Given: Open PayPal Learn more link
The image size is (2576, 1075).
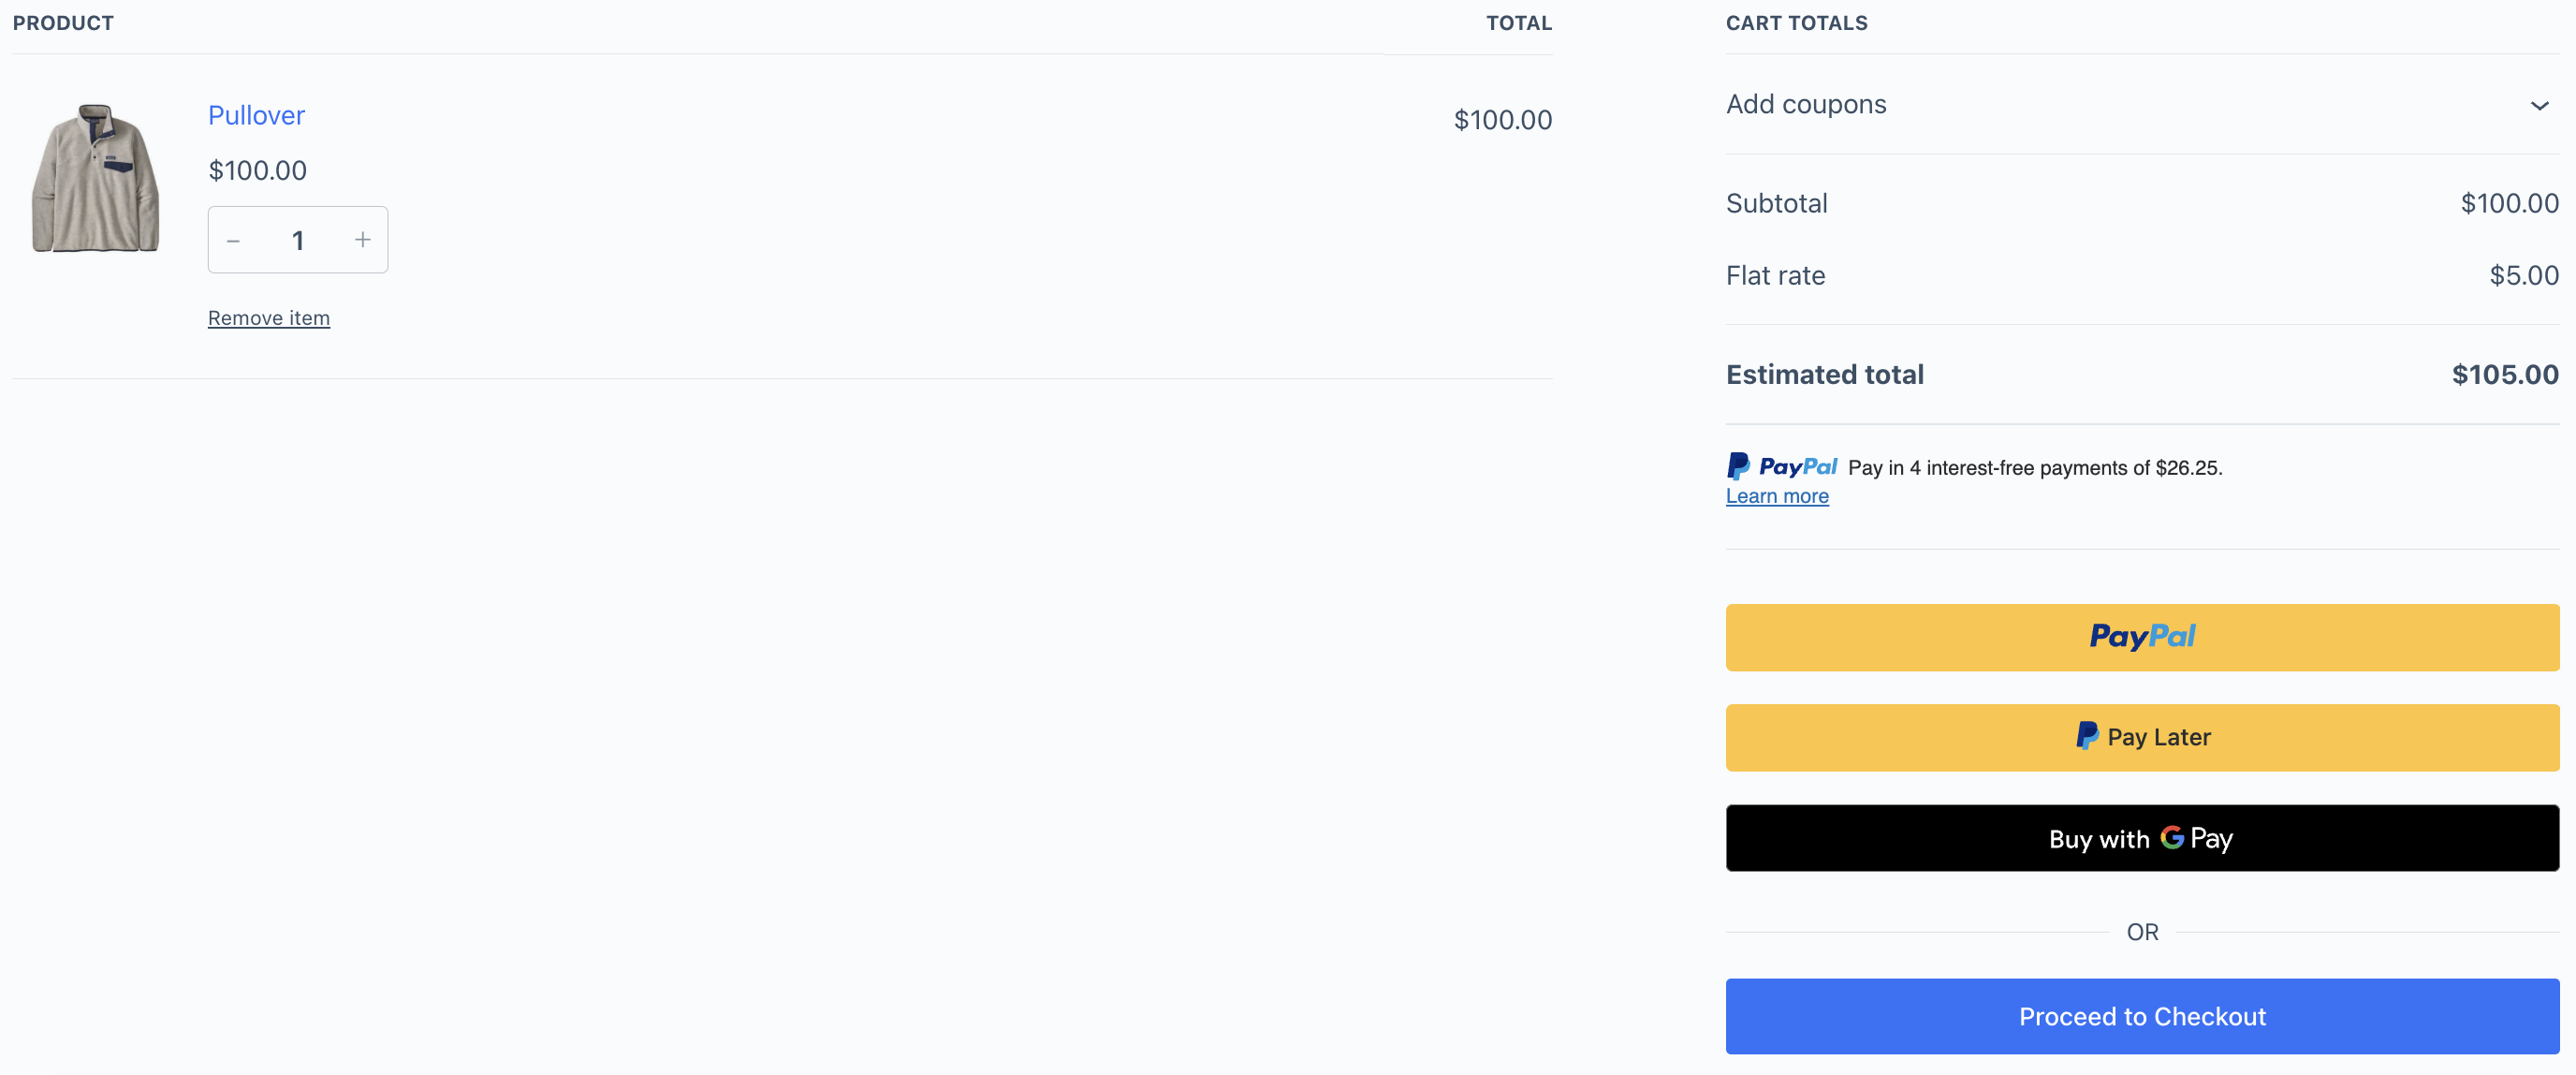Looking at the screenshot, I should coord(1776,496).
